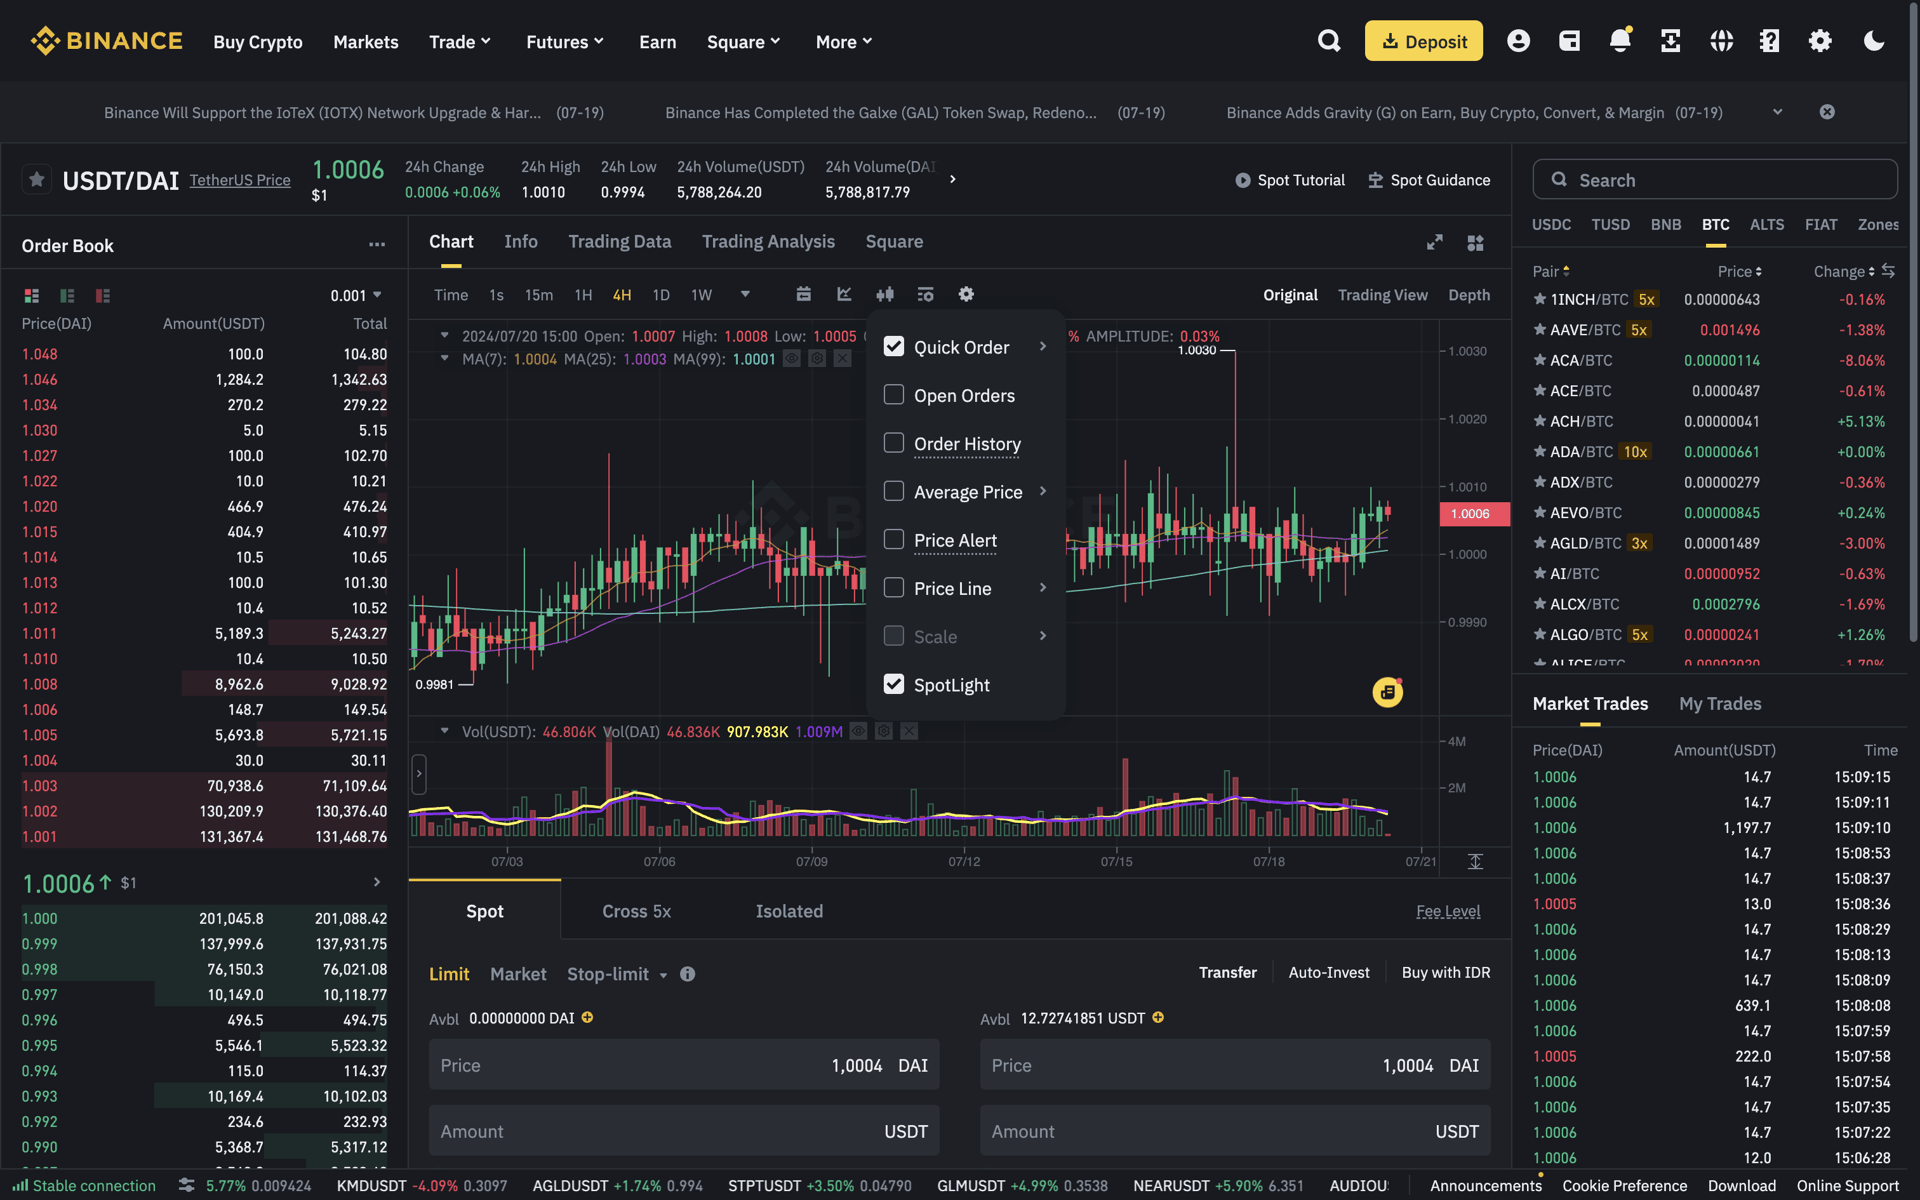Hide the volume indicator eye icon
Screen dimensions: 1920x1200
click(x=858, y=732)
